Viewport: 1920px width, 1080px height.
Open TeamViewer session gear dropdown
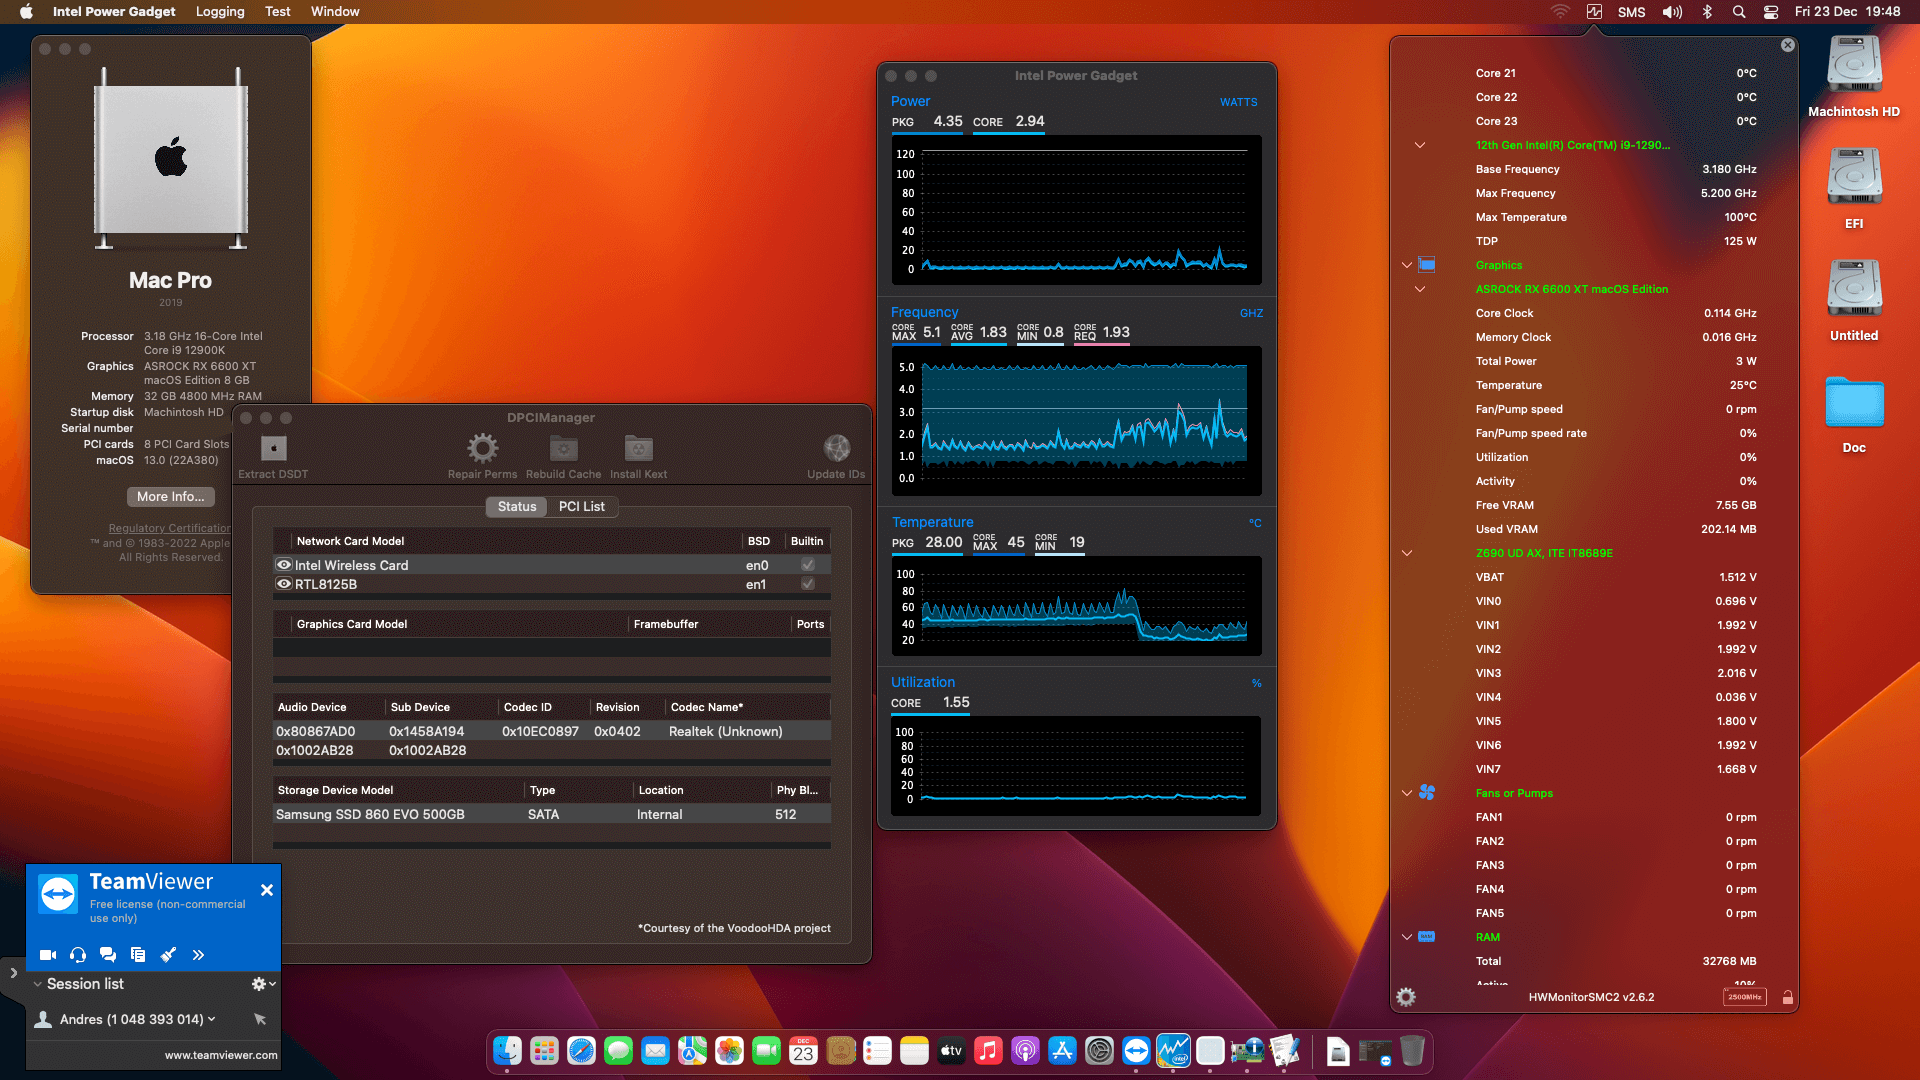tap(263, 984)
